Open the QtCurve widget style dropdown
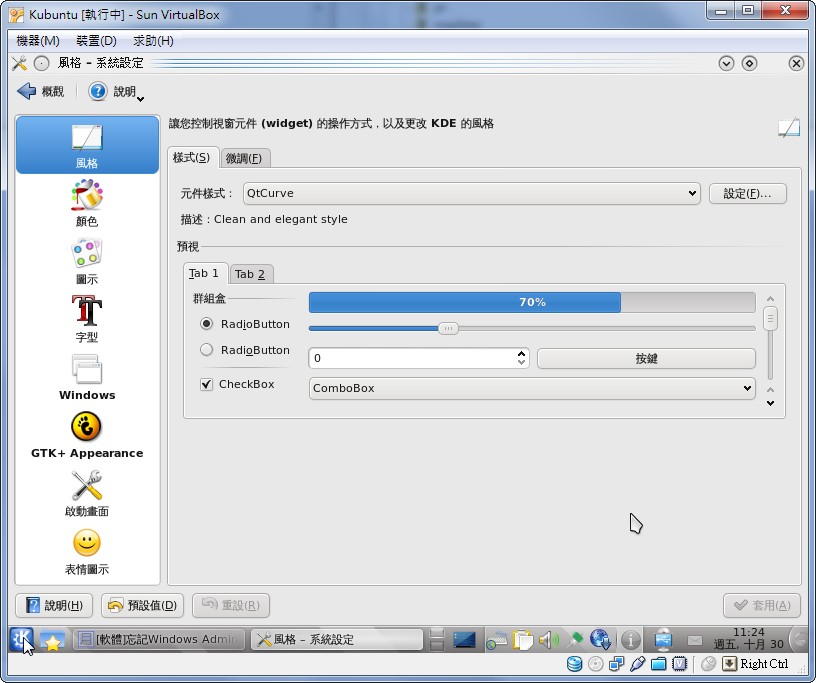The image size is (816, 683). pyautogui.click(x=471, y=193)
